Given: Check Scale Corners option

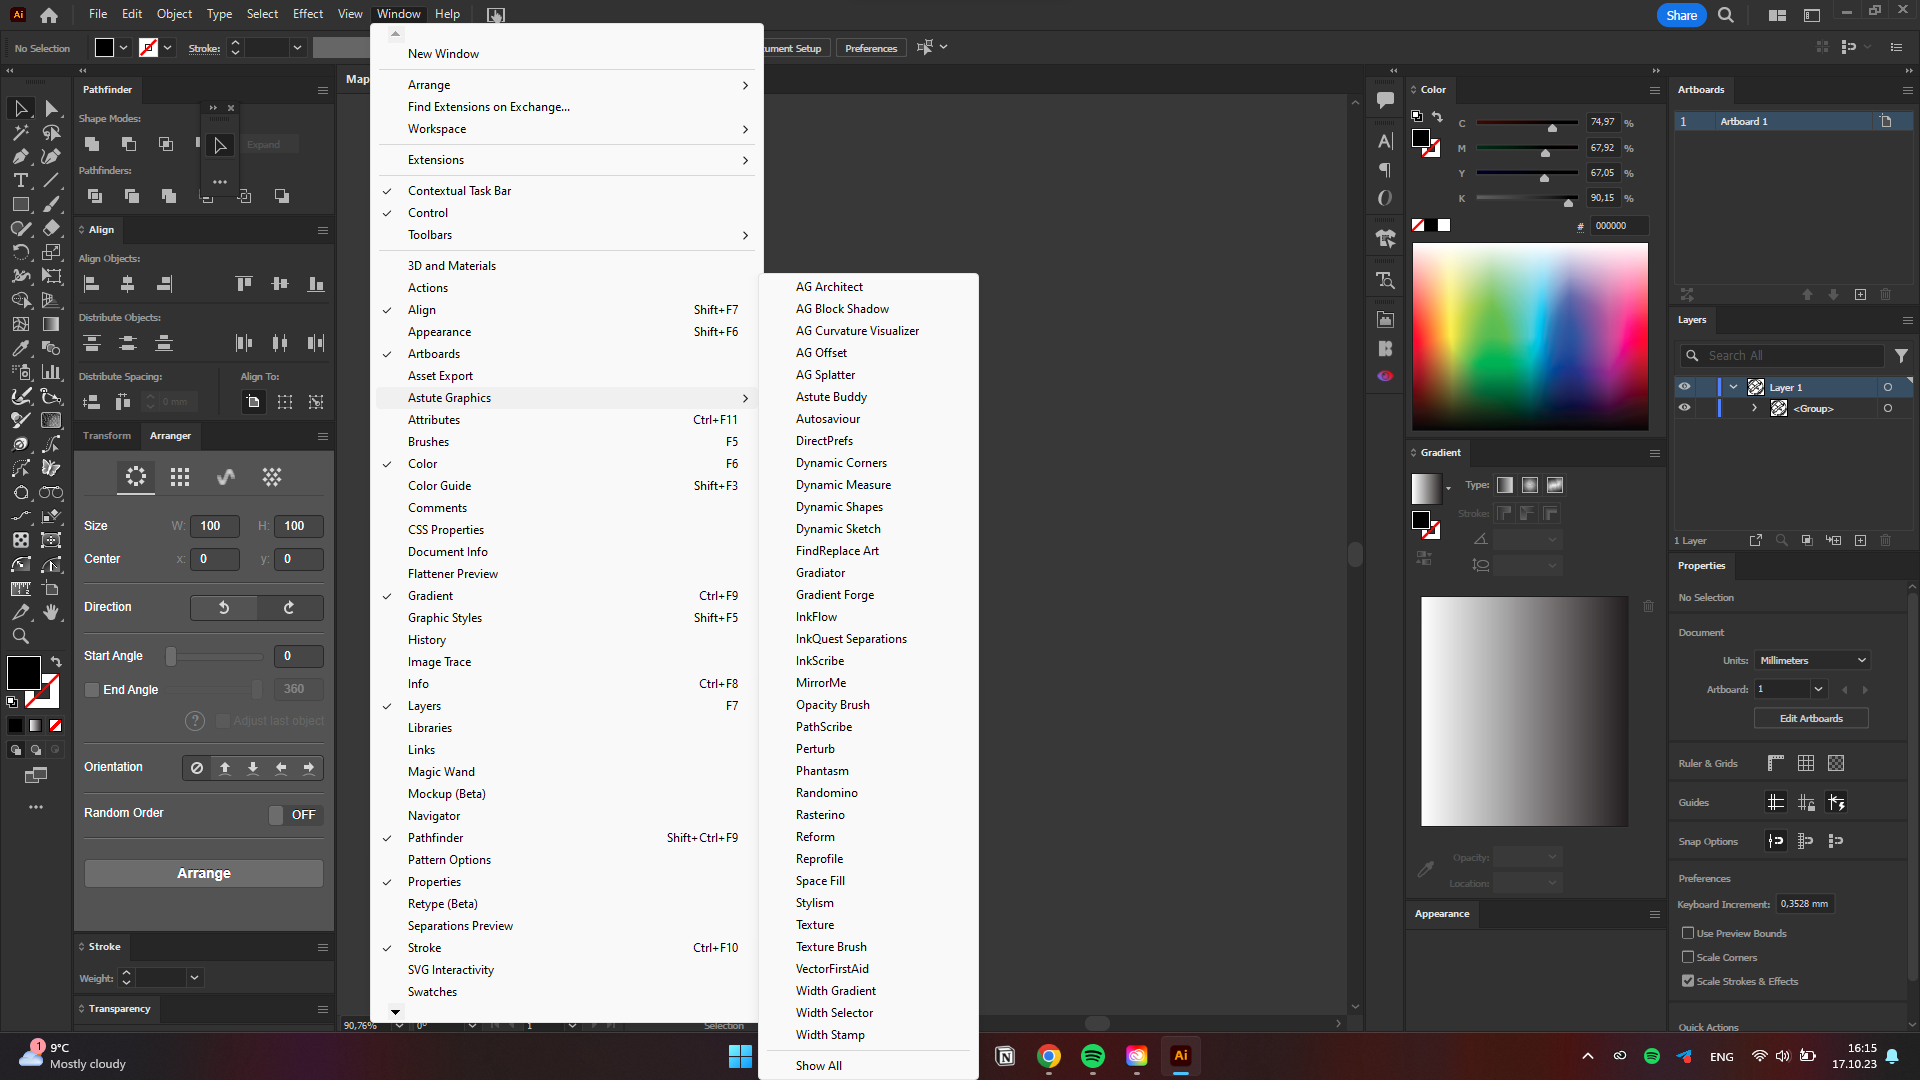Looking at the screenshot, I should [1688, 957].
